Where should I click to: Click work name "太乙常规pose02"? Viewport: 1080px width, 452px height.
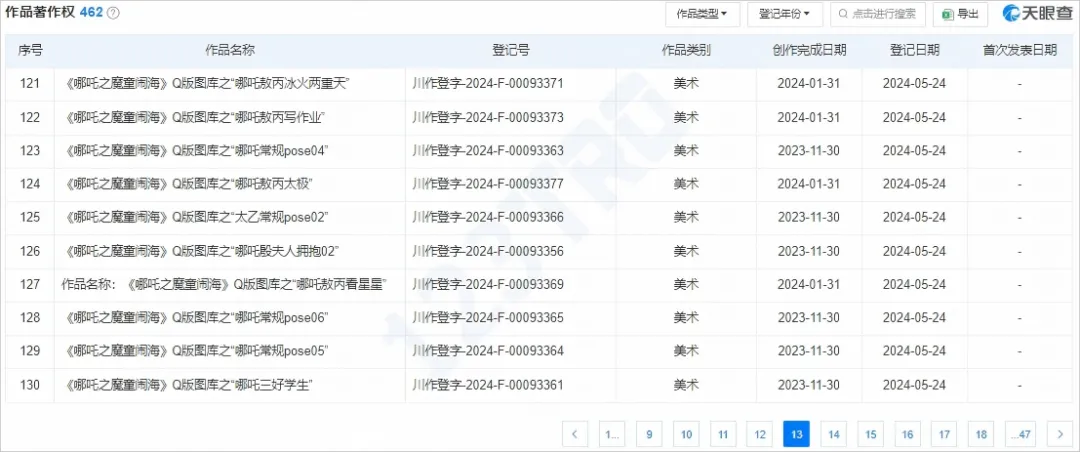(197, 218)
